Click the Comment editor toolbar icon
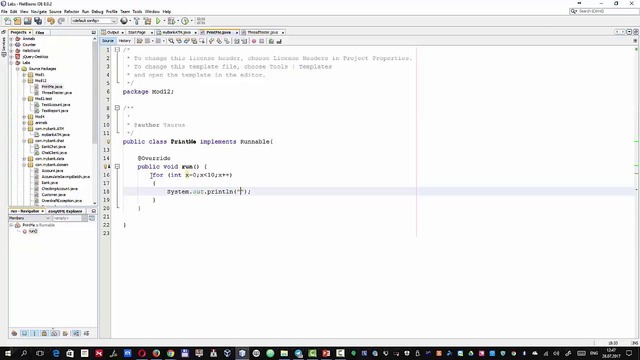Screen dimensions: 640x360 pos(271,41)
